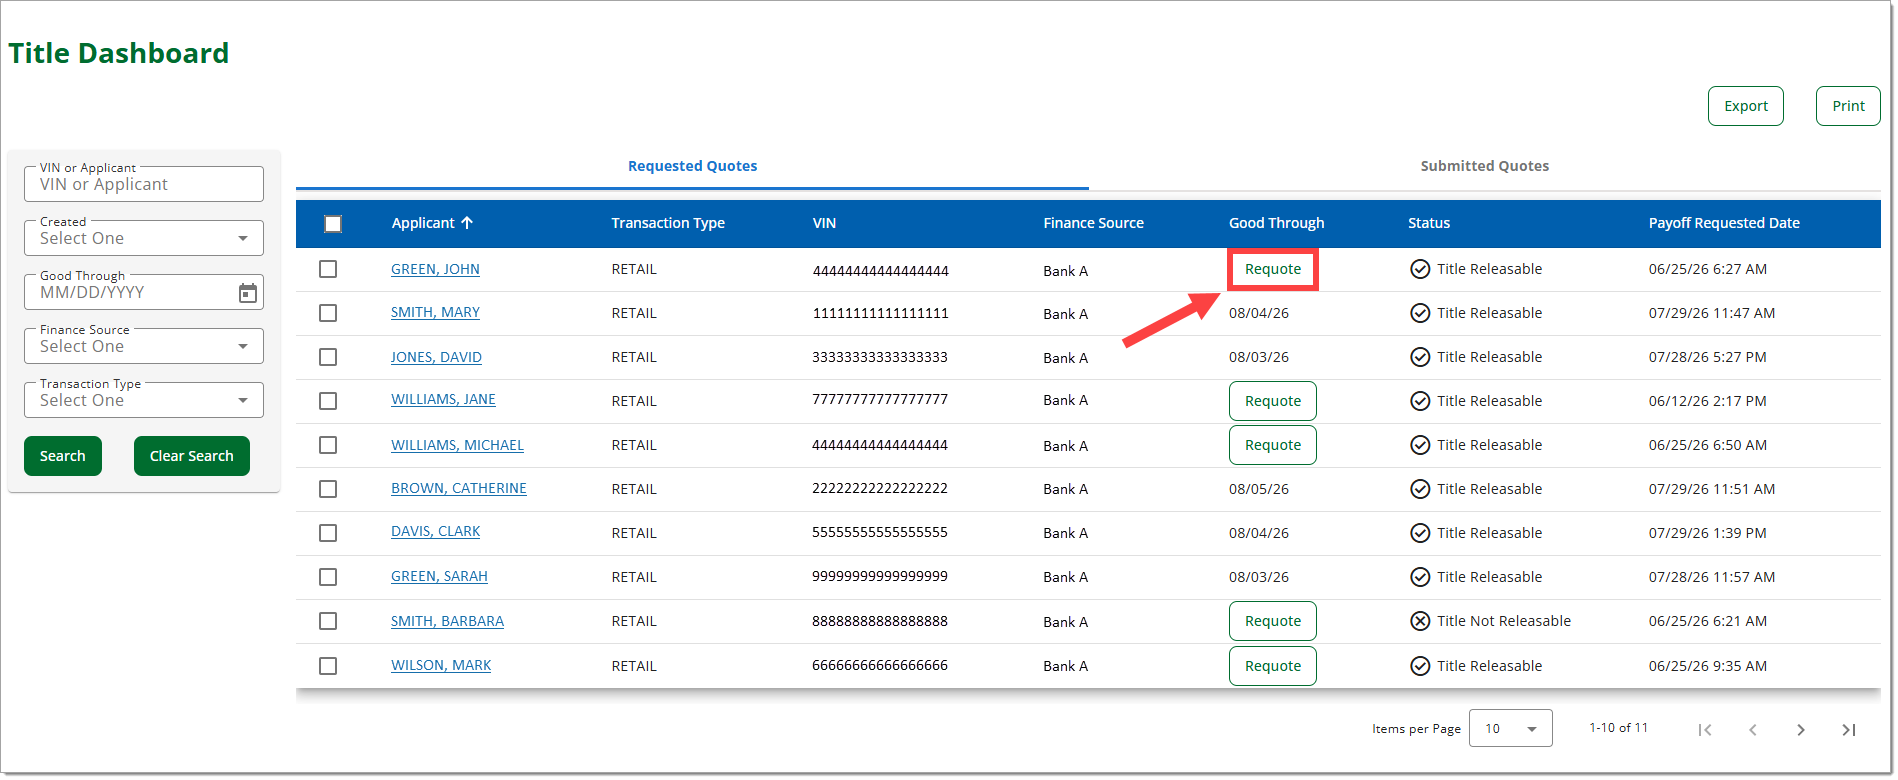Click the Clear Search button

pyautogui.click(x=192, y=456)
